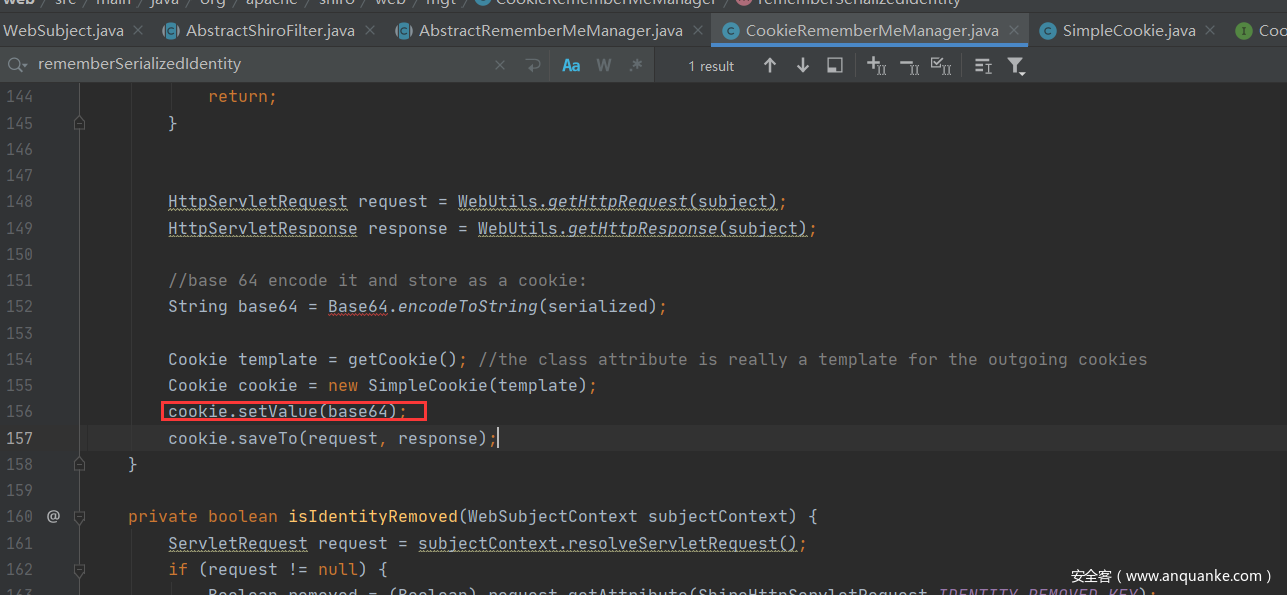
Task: Toggle Match Case (Aa) search option
Action: (x=571, y=66)
